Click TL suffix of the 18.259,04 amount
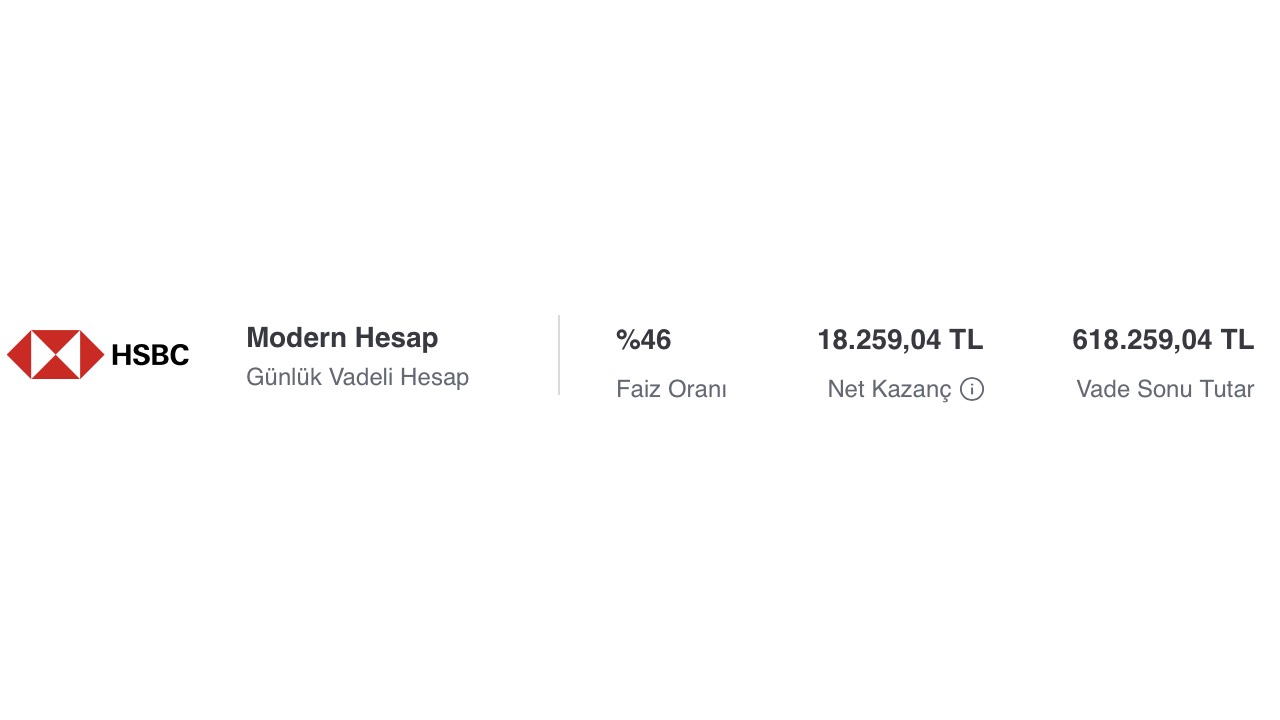Image resolution: width=1280 pixels, height=720 pixels. coord(966,340)
